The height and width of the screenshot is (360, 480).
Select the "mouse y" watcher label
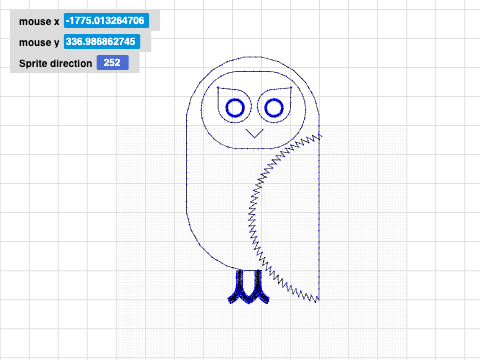(x=39, y=42)
